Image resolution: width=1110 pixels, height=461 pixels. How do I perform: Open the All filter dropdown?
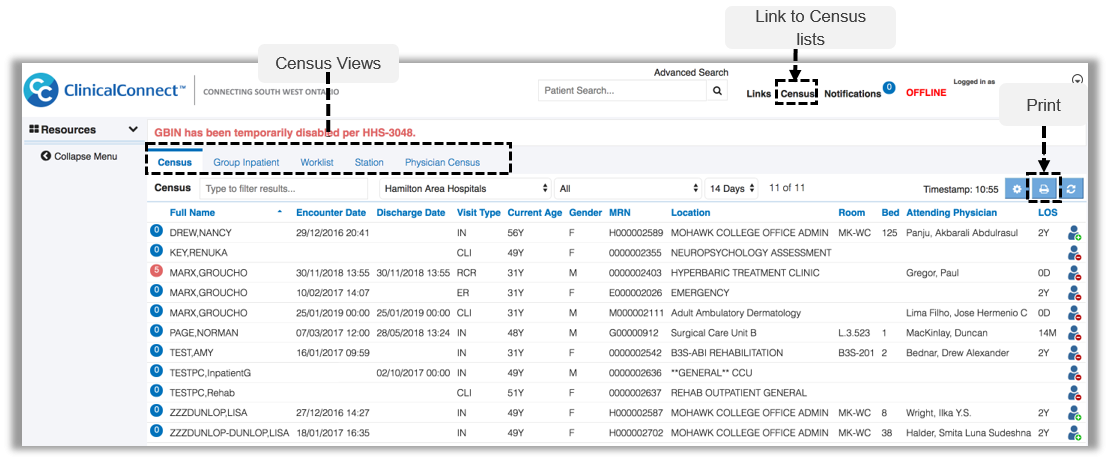pyautogui.click(x=628, y=188)
